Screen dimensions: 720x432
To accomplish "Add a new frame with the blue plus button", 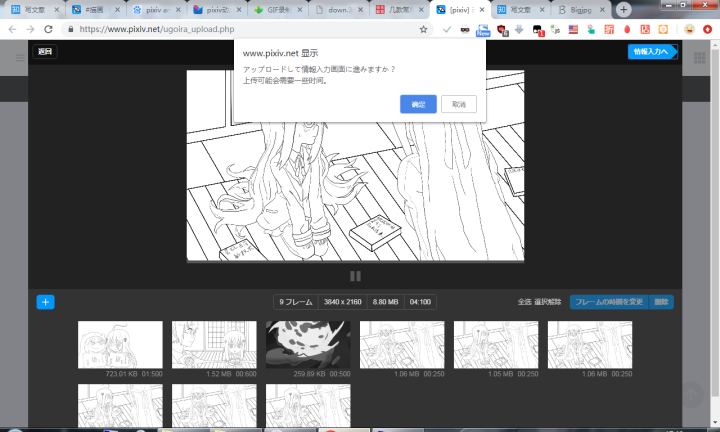I will pyautogui.click(x=45, y=302).
